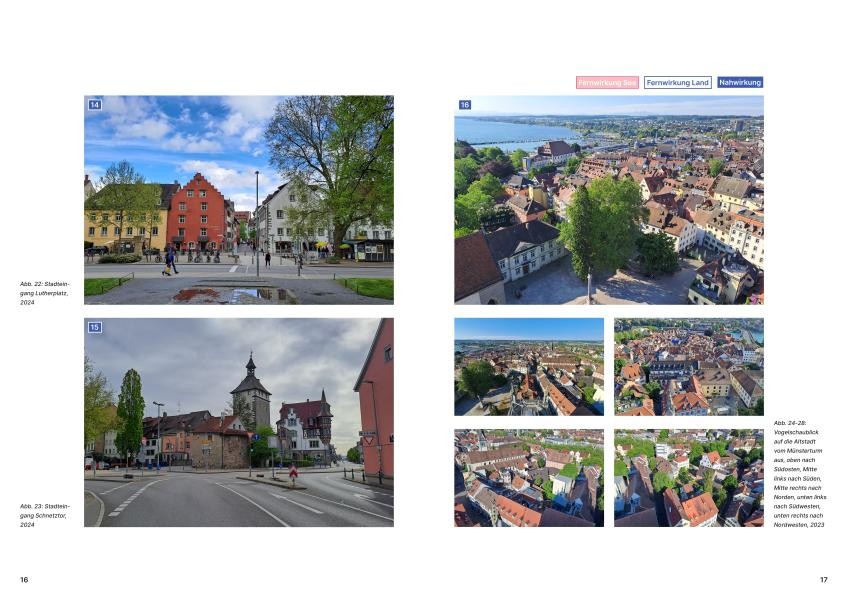Select the blue Nahwirkung tag

(x=739, y=83)
